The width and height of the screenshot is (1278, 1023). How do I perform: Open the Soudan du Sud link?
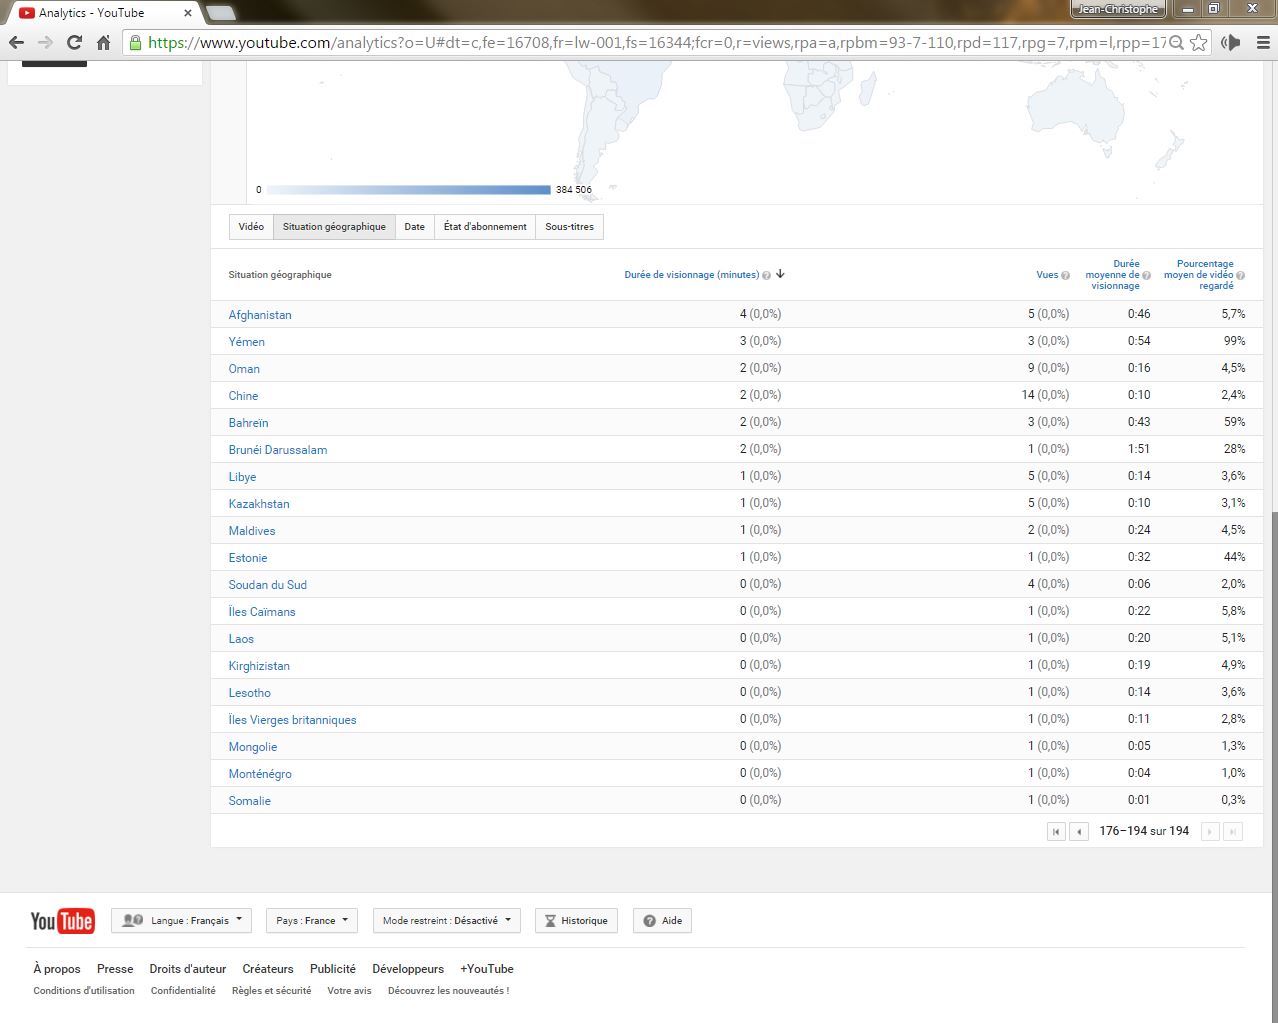(x=267, y=585)
